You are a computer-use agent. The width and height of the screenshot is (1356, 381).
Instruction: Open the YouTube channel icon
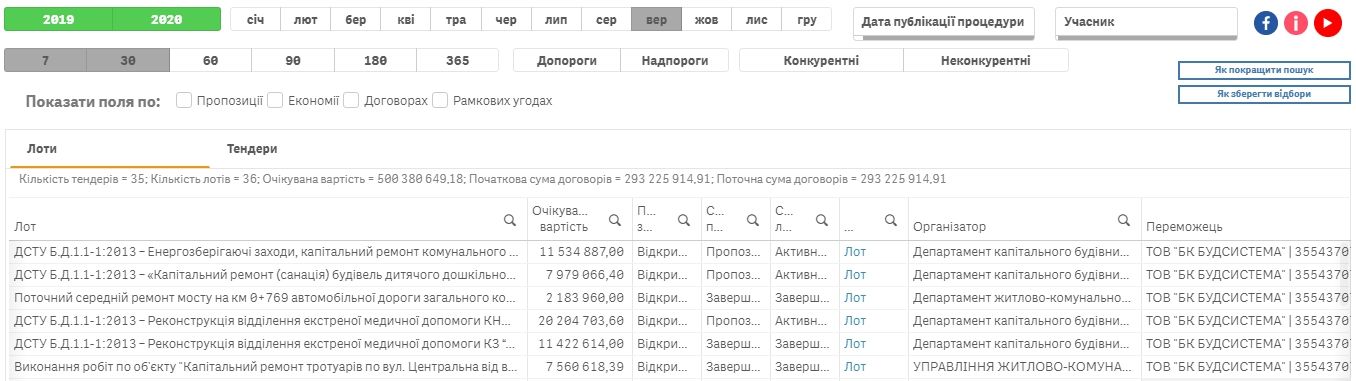[1328, 23]
